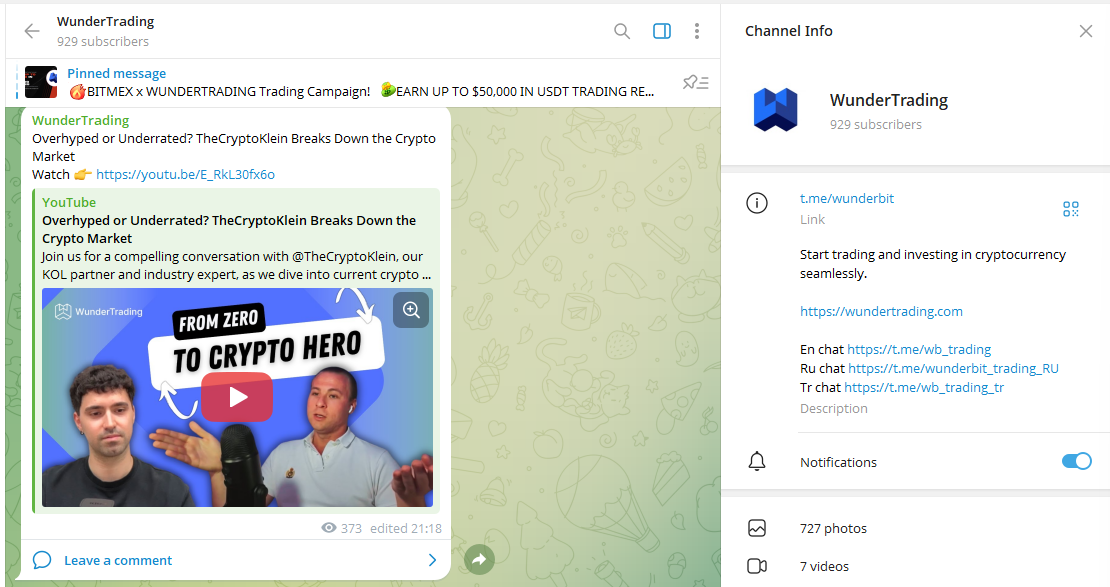
Task: Click the Pinned message title
Action: click(116, 73)
